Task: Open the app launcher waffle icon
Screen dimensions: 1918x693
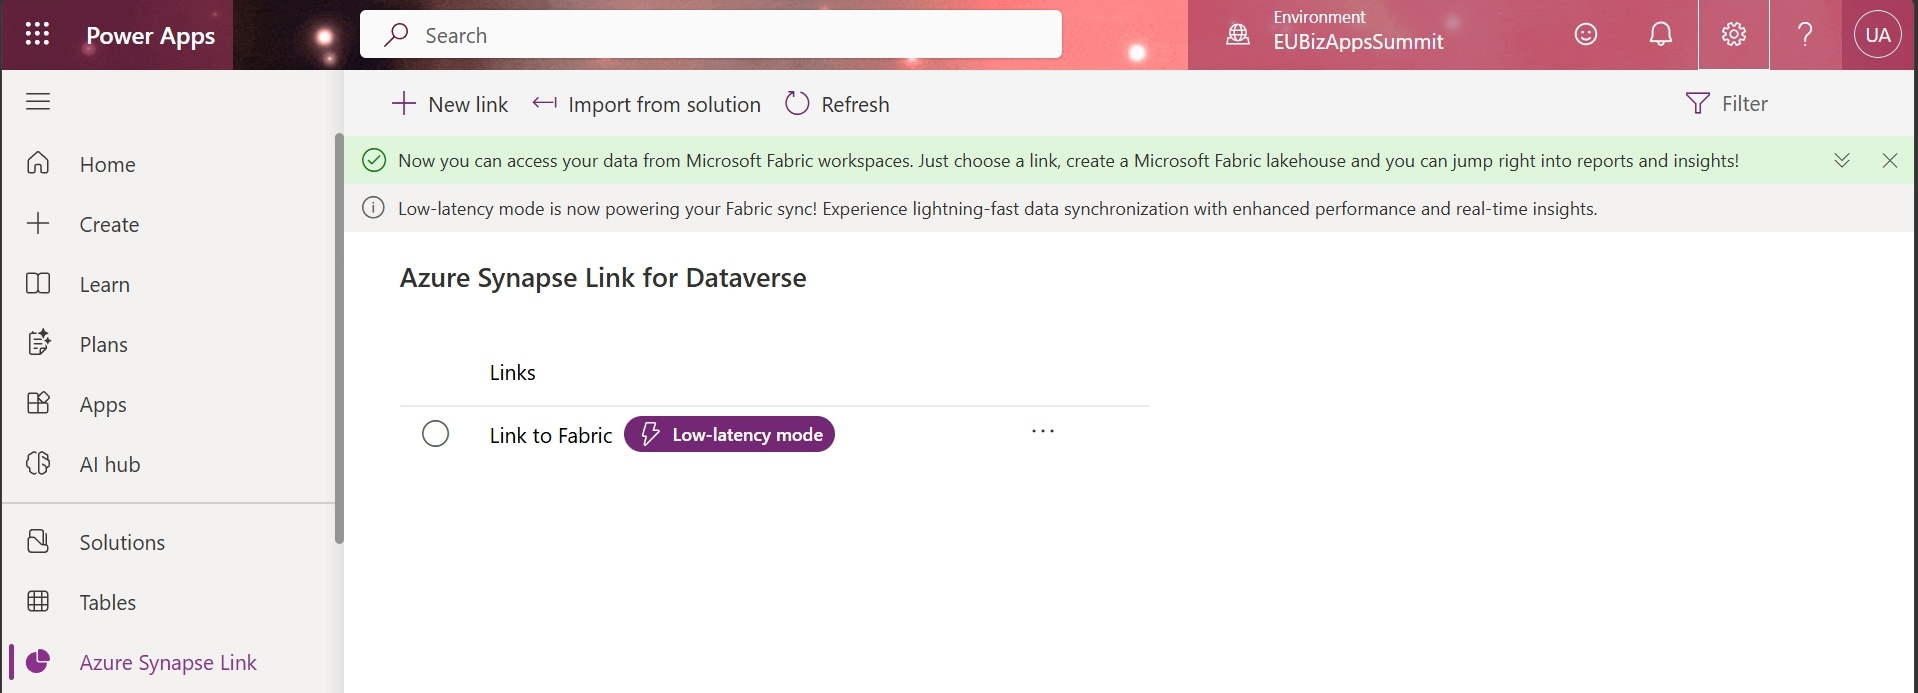Action: pos(37,35)
